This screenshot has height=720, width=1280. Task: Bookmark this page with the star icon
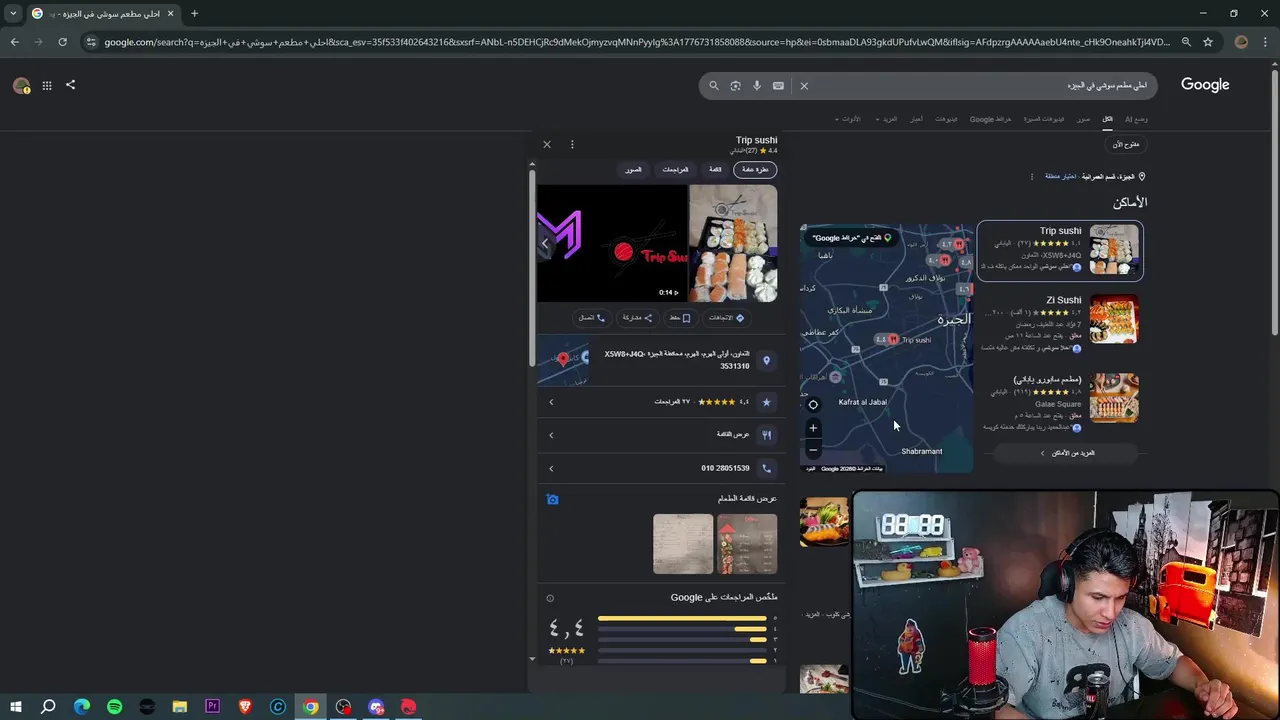pyautogui.click(x=1208, y=42)
